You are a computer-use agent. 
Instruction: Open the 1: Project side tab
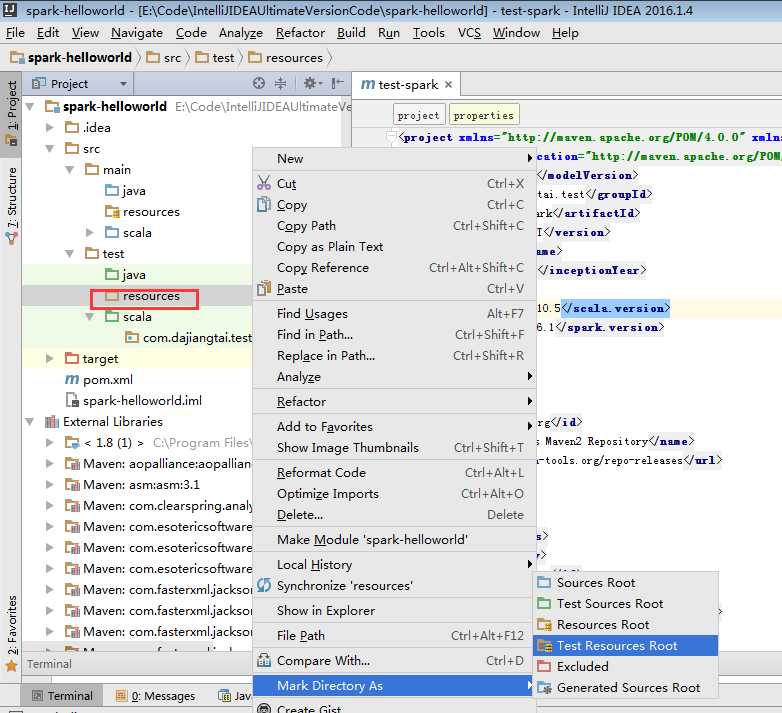click(x=11, y=113)
